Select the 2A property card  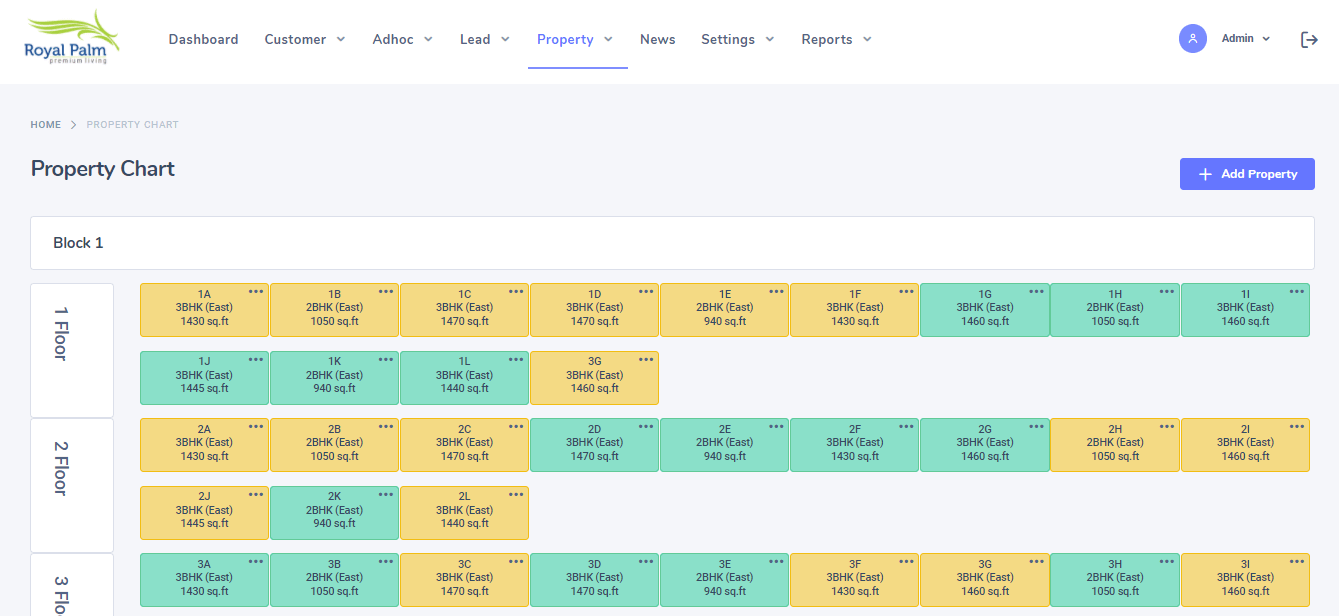coord(204,444)
